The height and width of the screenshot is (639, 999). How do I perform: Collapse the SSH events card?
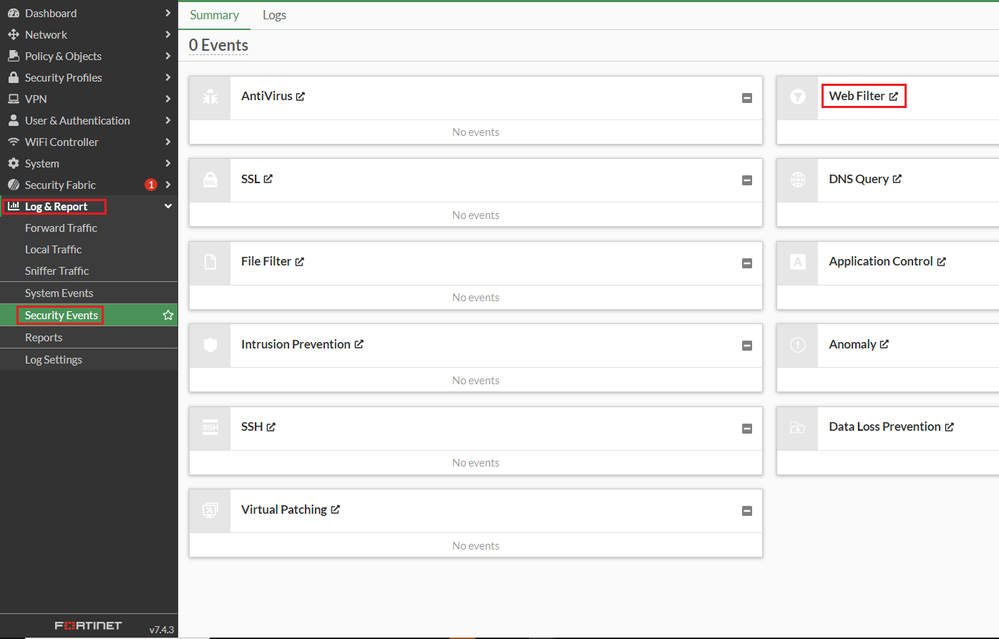click(747, 428)
